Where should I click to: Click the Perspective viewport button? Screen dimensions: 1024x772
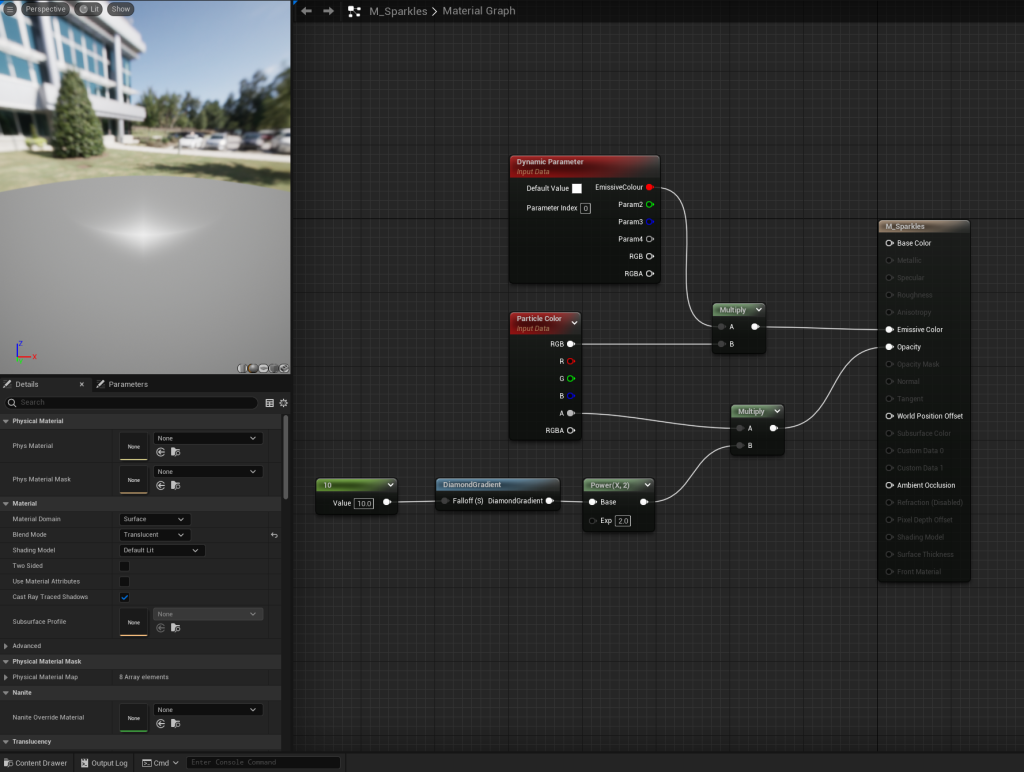coord(45,9)
